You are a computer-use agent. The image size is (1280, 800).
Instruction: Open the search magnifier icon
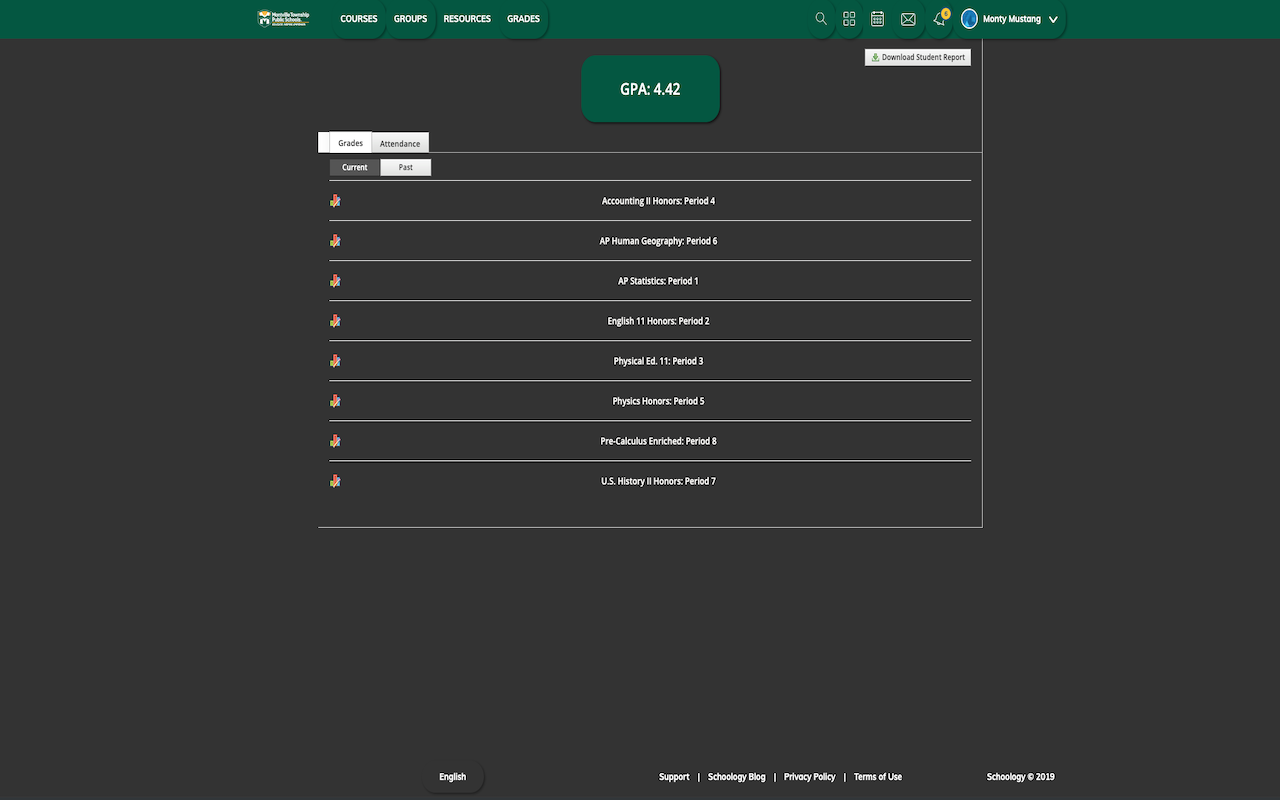(x=821, y=19)
